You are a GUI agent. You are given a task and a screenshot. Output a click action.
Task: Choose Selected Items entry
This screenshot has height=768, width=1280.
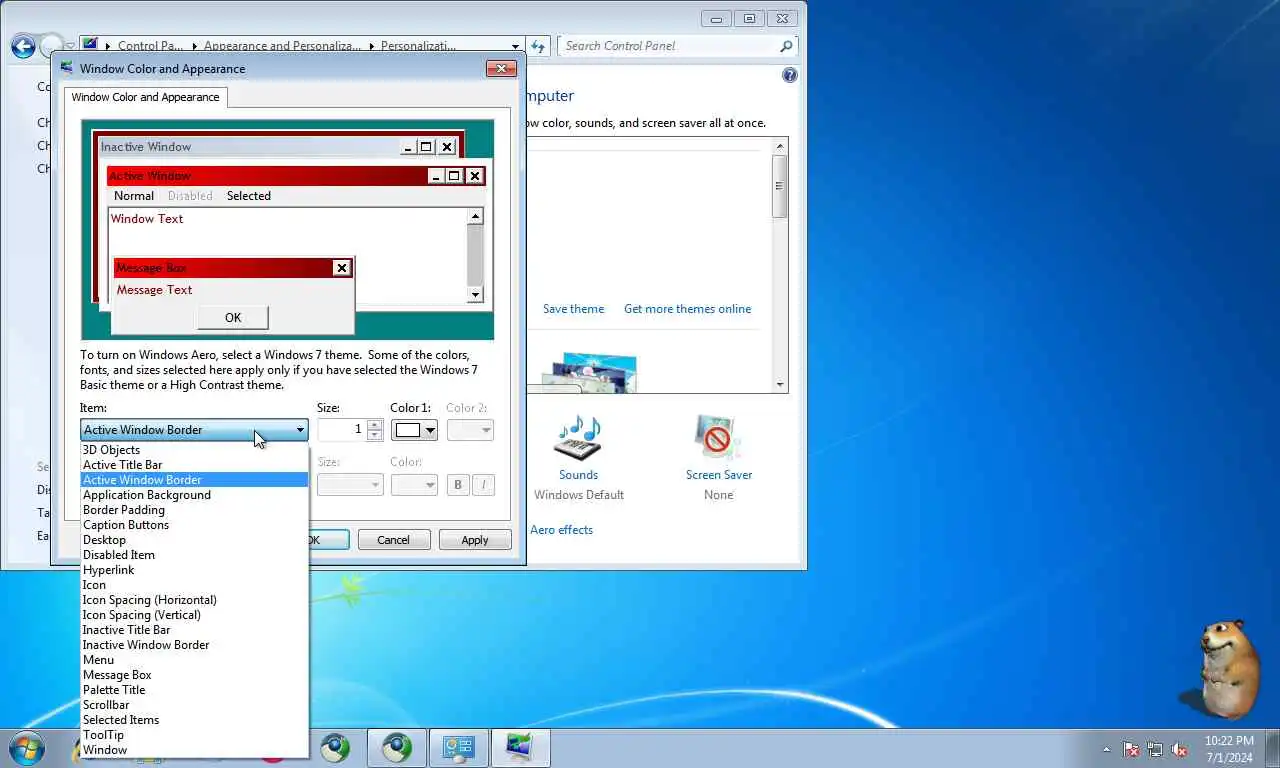coord(194,720)
